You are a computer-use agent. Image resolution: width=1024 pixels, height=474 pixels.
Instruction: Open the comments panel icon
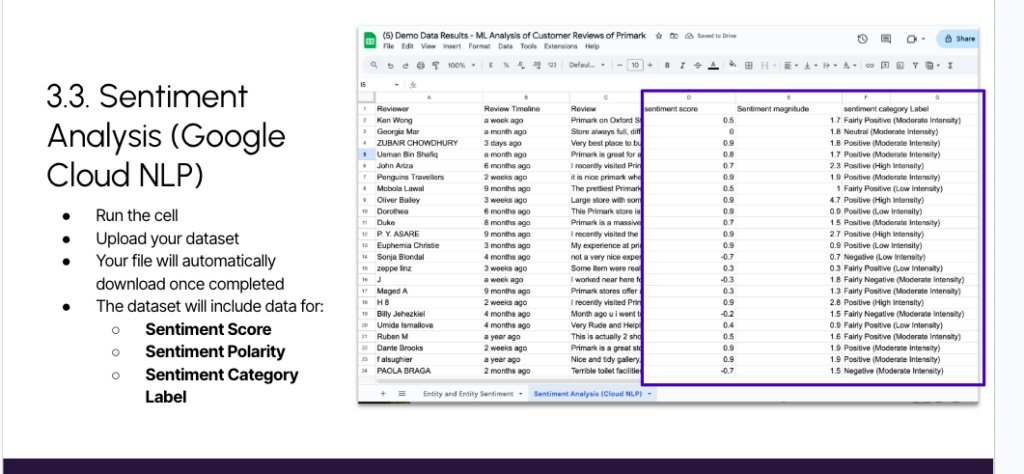pyautogui.click(x=886, y=39)
